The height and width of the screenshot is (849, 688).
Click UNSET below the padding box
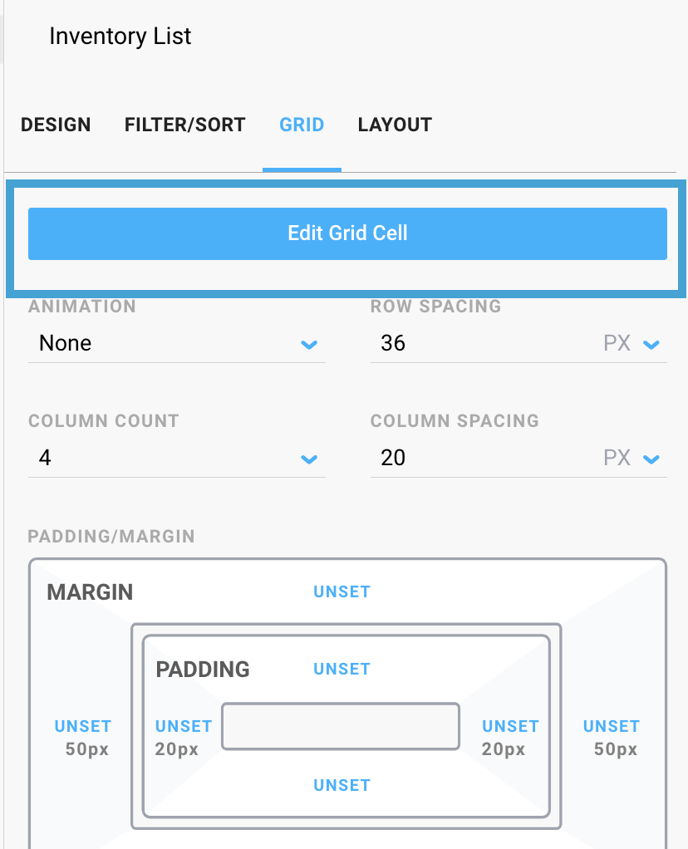point(341,785)
